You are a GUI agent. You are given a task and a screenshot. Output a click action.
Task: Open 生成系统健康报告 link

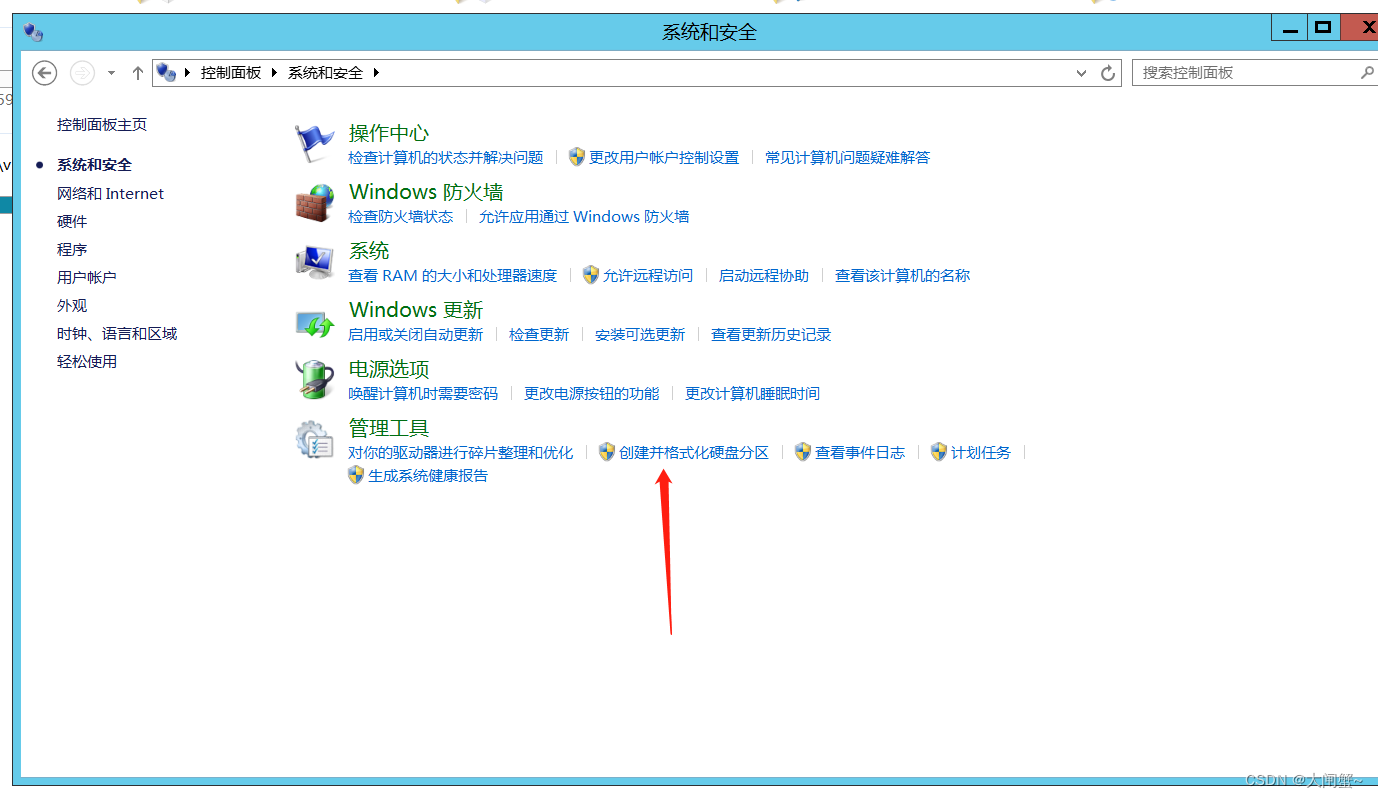pyautogui.click(x=428, y=476)
